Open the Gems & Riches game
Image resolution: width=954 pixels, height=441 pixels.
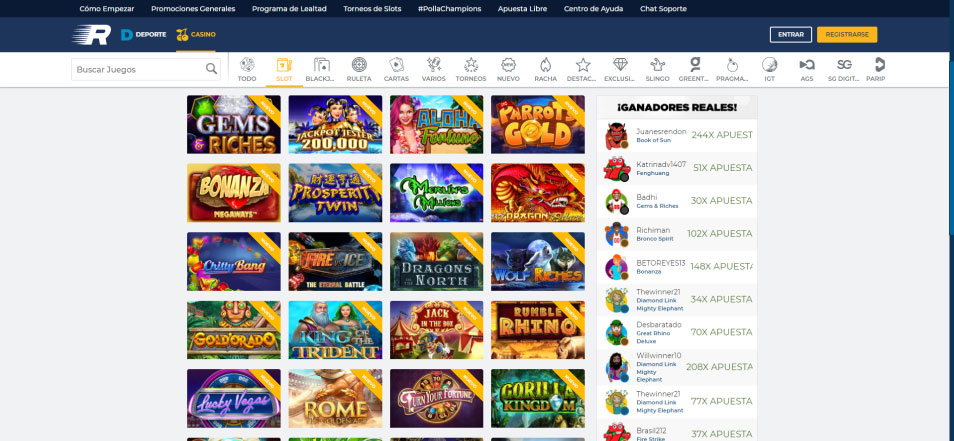(234, 124)
